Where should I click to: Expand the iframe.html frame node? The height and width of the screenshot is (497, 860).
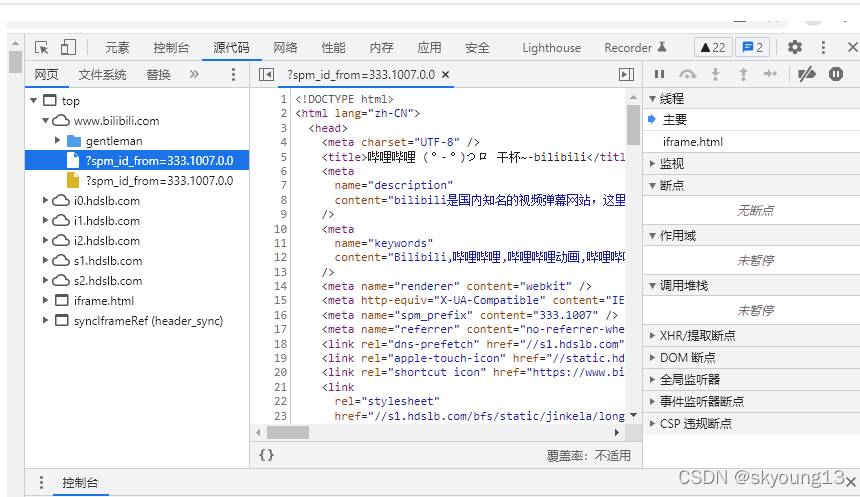point(46,301)
